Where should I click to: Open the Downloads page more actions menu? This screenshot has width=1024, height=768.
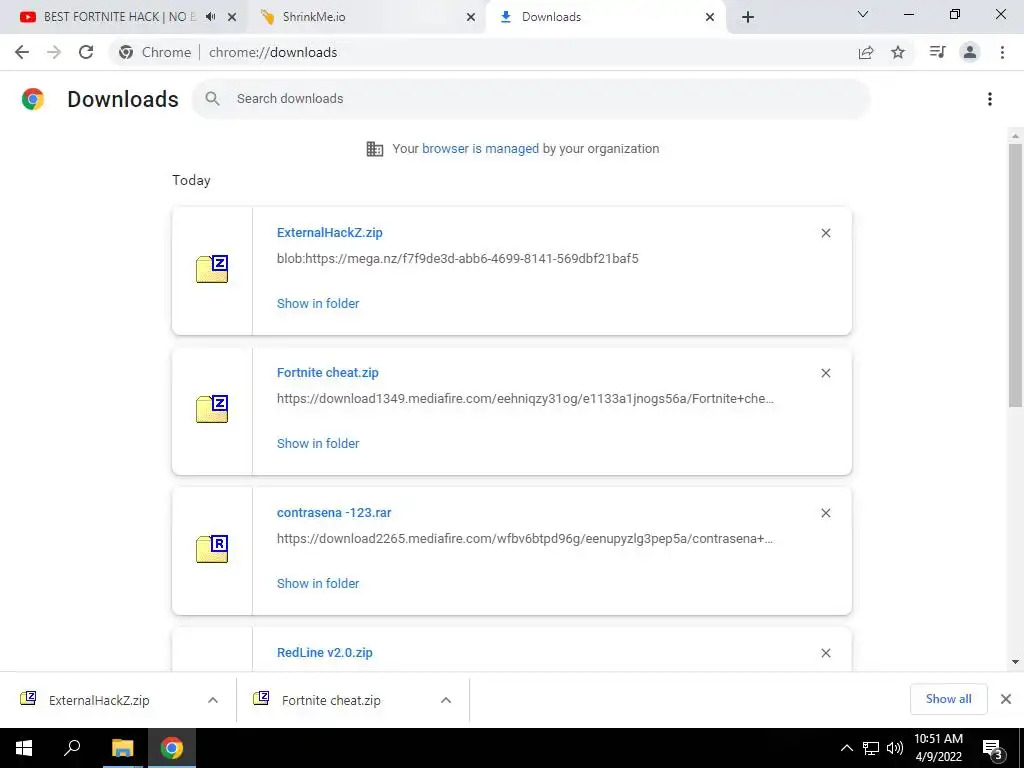tap(990, 99)
